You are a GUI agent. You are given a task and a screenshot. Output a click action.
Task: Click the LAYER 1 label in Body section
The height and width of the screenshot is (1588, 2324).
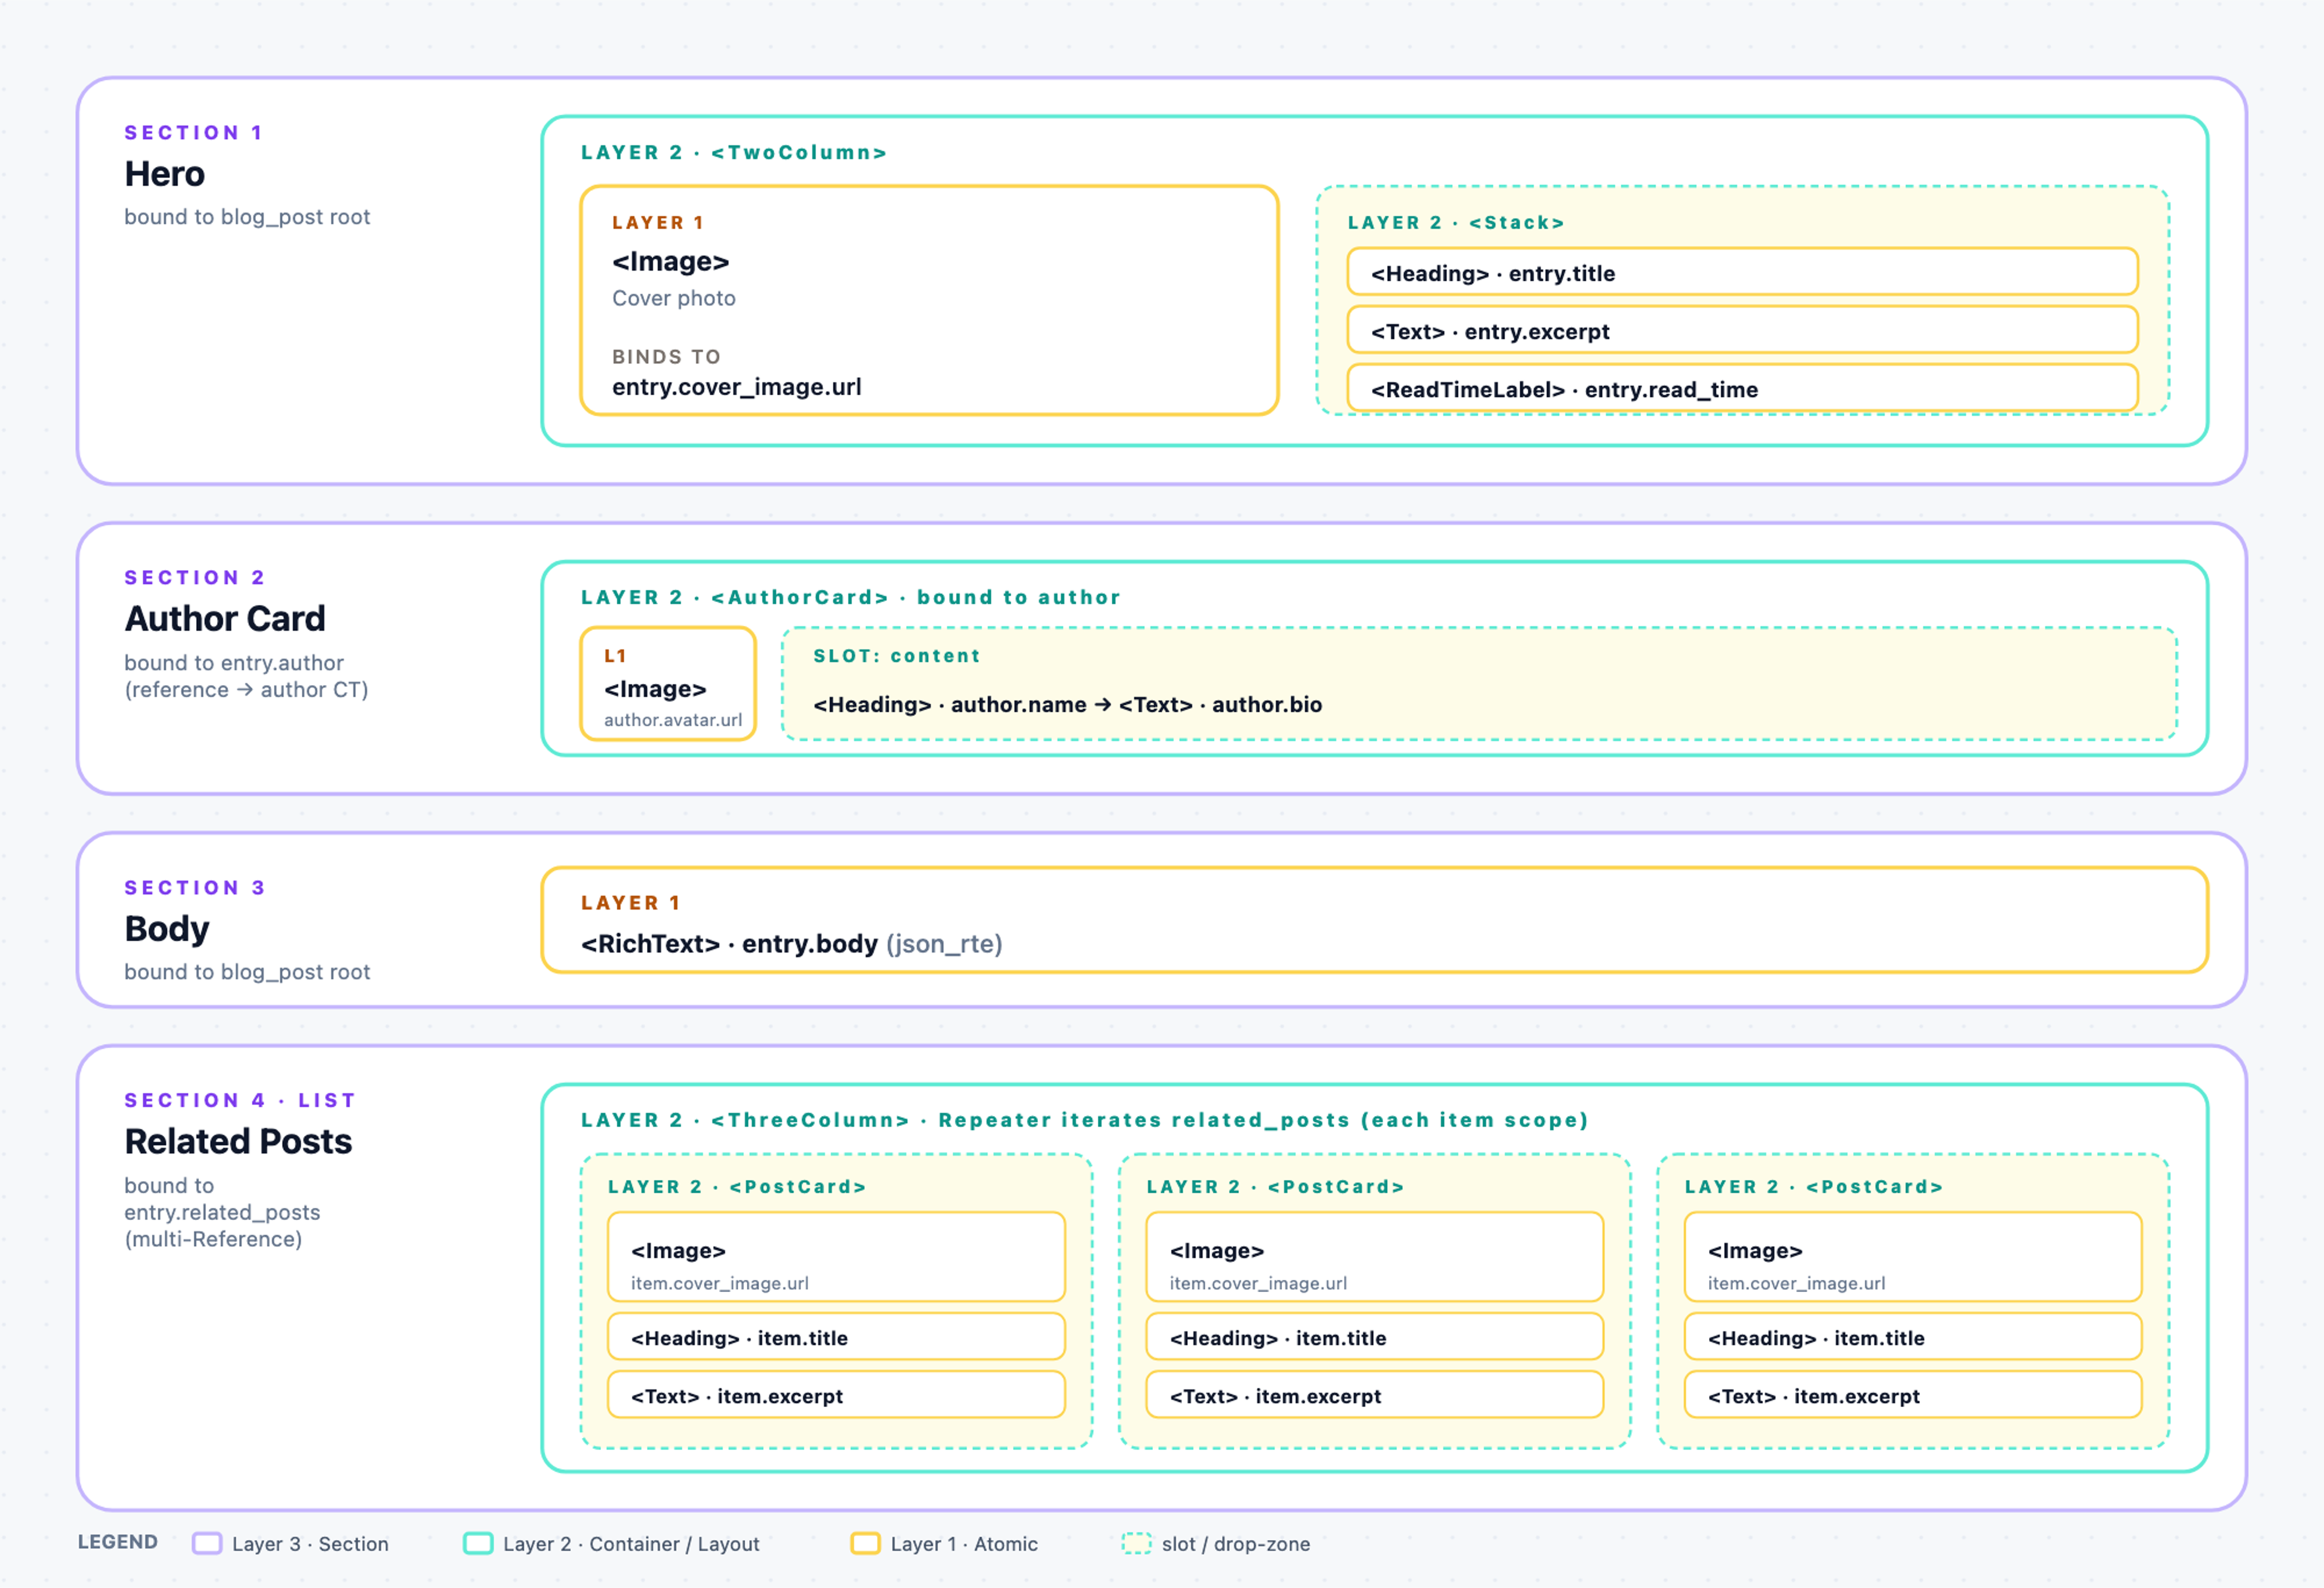pyautogui.click(x=631, y=902)
